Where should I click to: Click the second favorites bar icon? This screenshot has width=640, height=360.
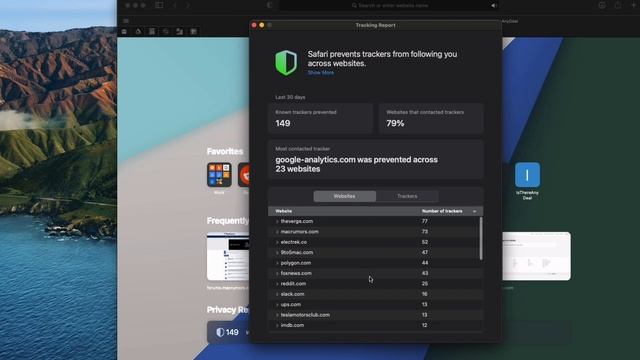click(x=138, y=31)
